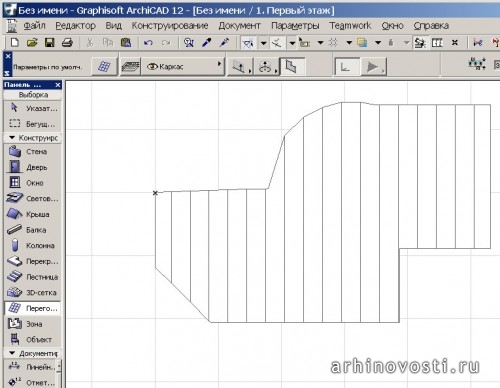Select the rotated geometry method button
Screen dimensions: 500x388
[266, 67]
